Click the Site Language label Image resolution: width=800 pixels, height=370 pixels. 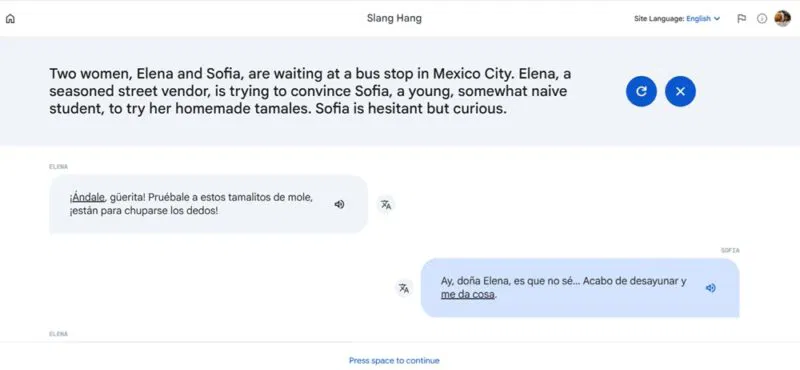pos(659,18)
